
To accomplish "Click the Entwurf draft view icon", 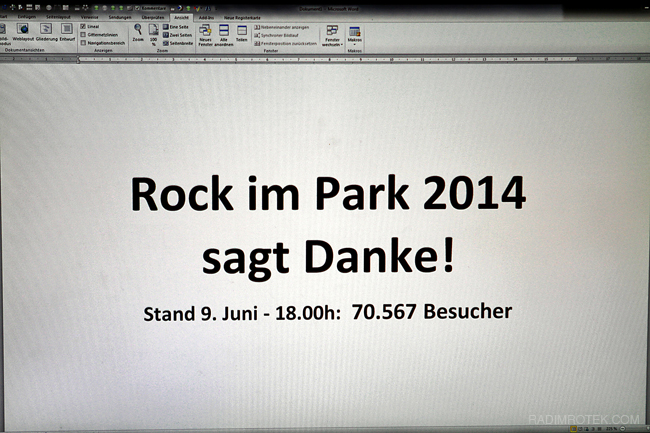I will 68,33.
